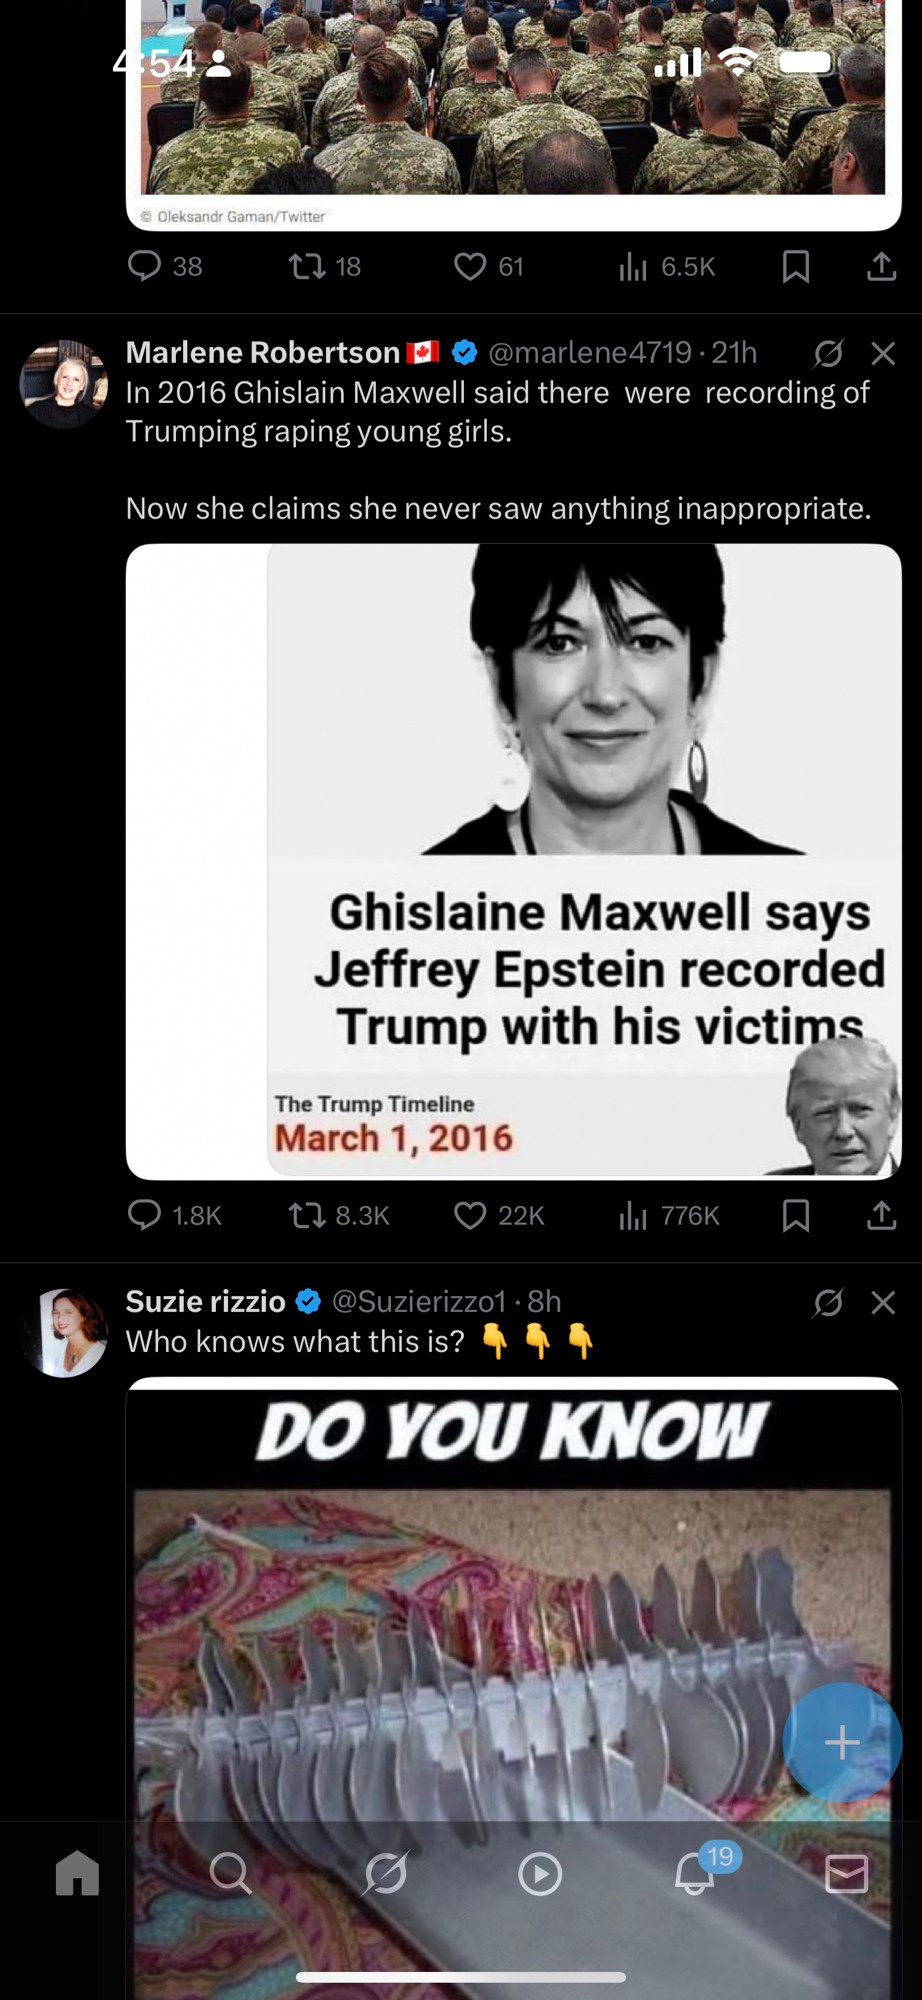Tap Grok icon on Suzie rizzio's post
Viewport: 922px width, 2000px height.
828,1302
